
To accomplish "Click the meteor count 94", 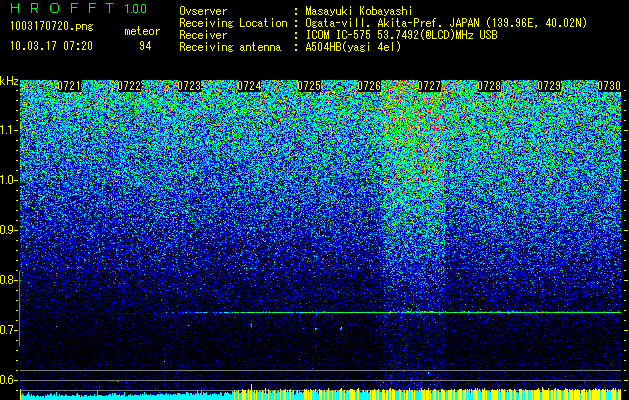I will coord(145,46).
